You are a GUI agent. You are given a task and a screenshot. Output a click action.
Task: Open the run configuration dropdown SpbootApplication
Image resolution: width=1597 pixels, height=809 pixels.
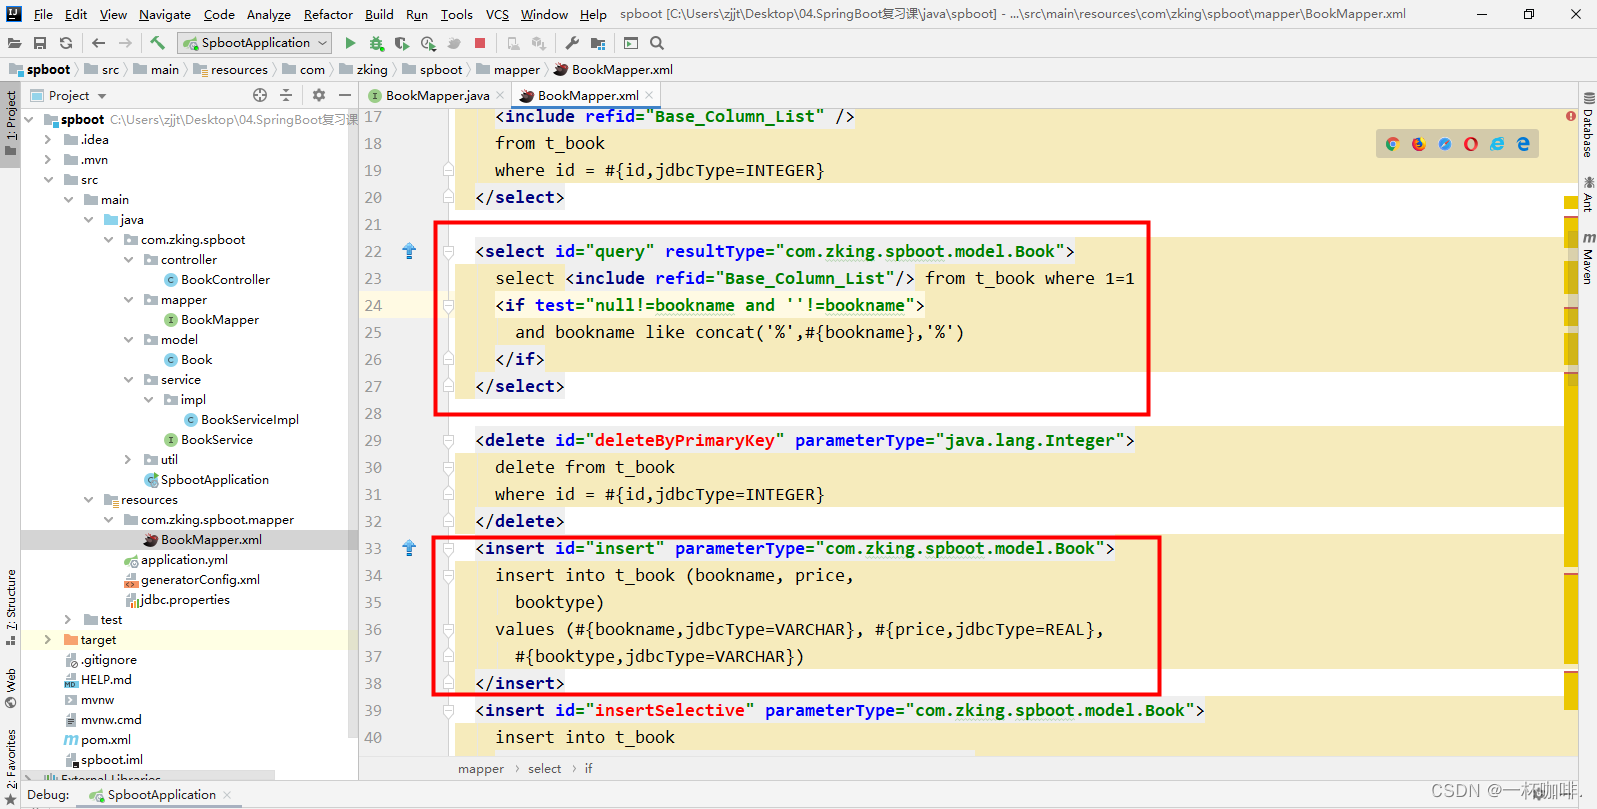(x=256, y=43)
